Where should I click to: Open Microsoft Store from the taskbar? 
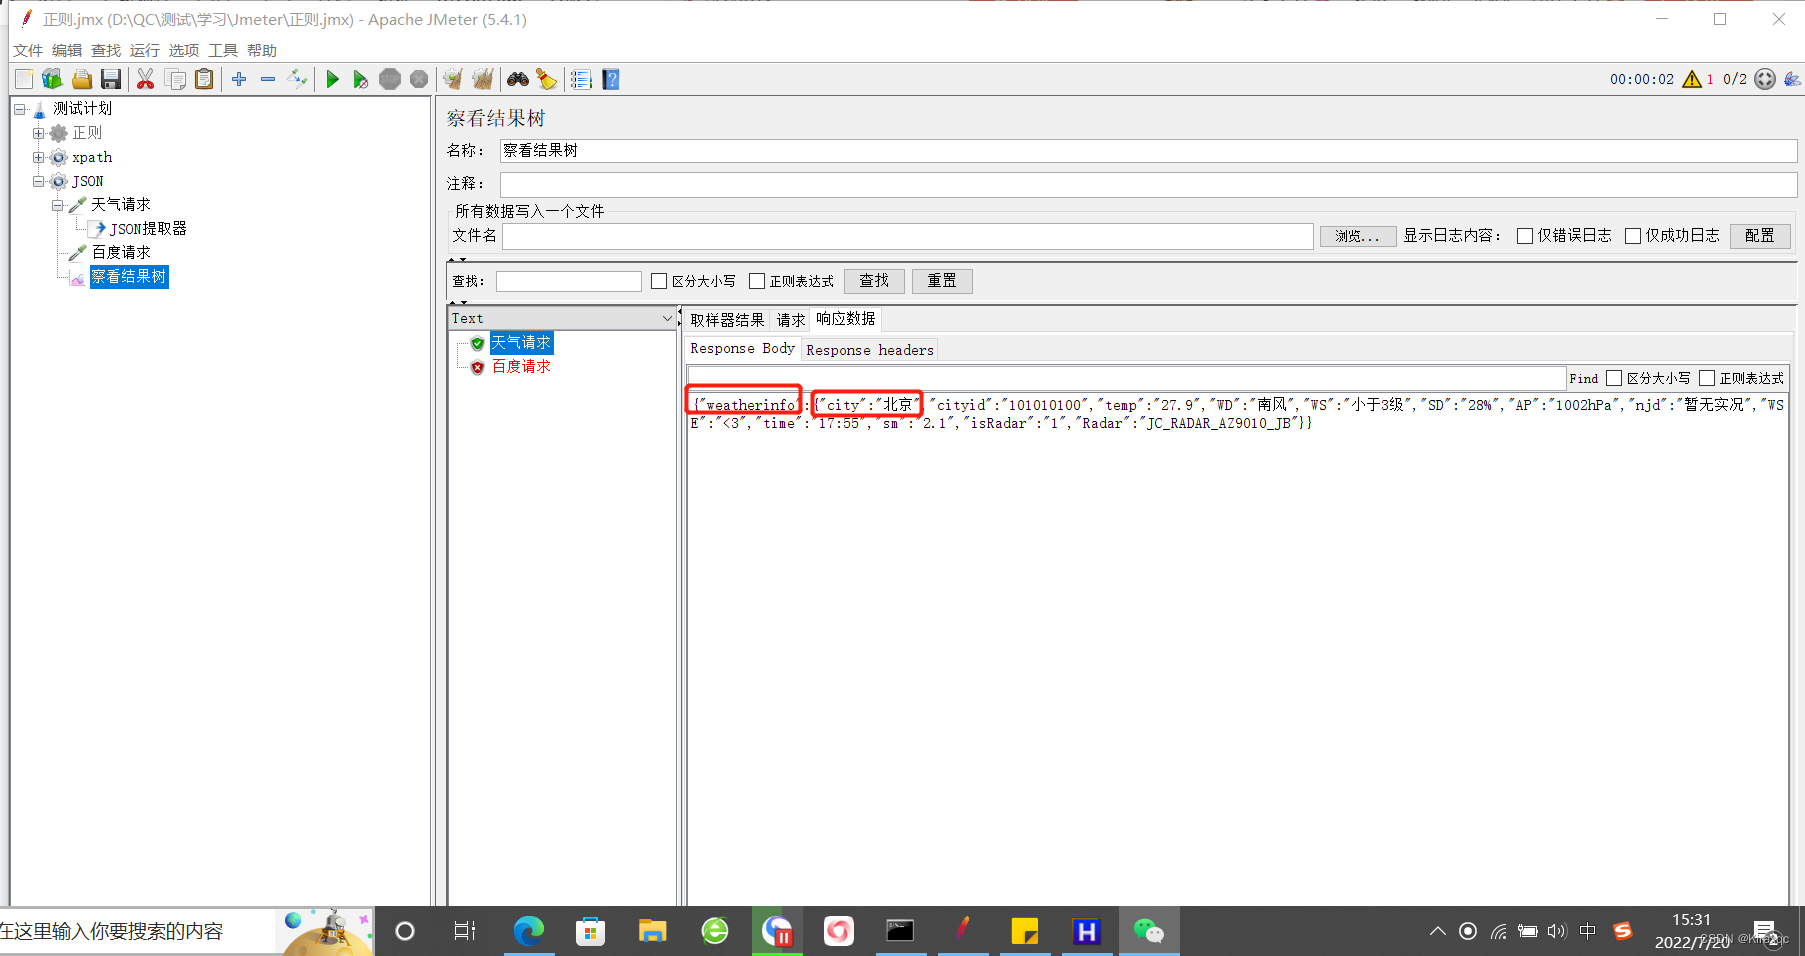590,931
